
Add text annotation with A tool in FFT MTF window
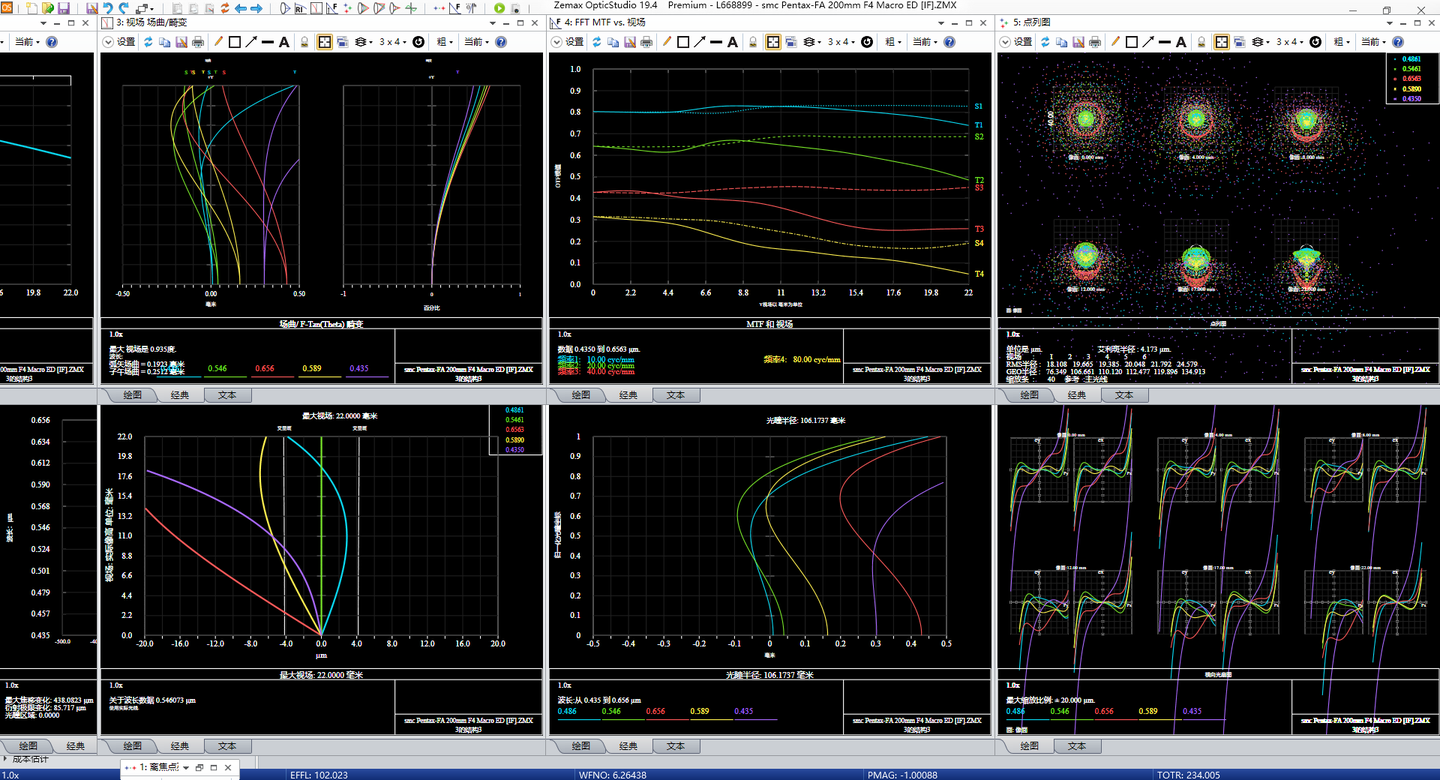[732, 42]
